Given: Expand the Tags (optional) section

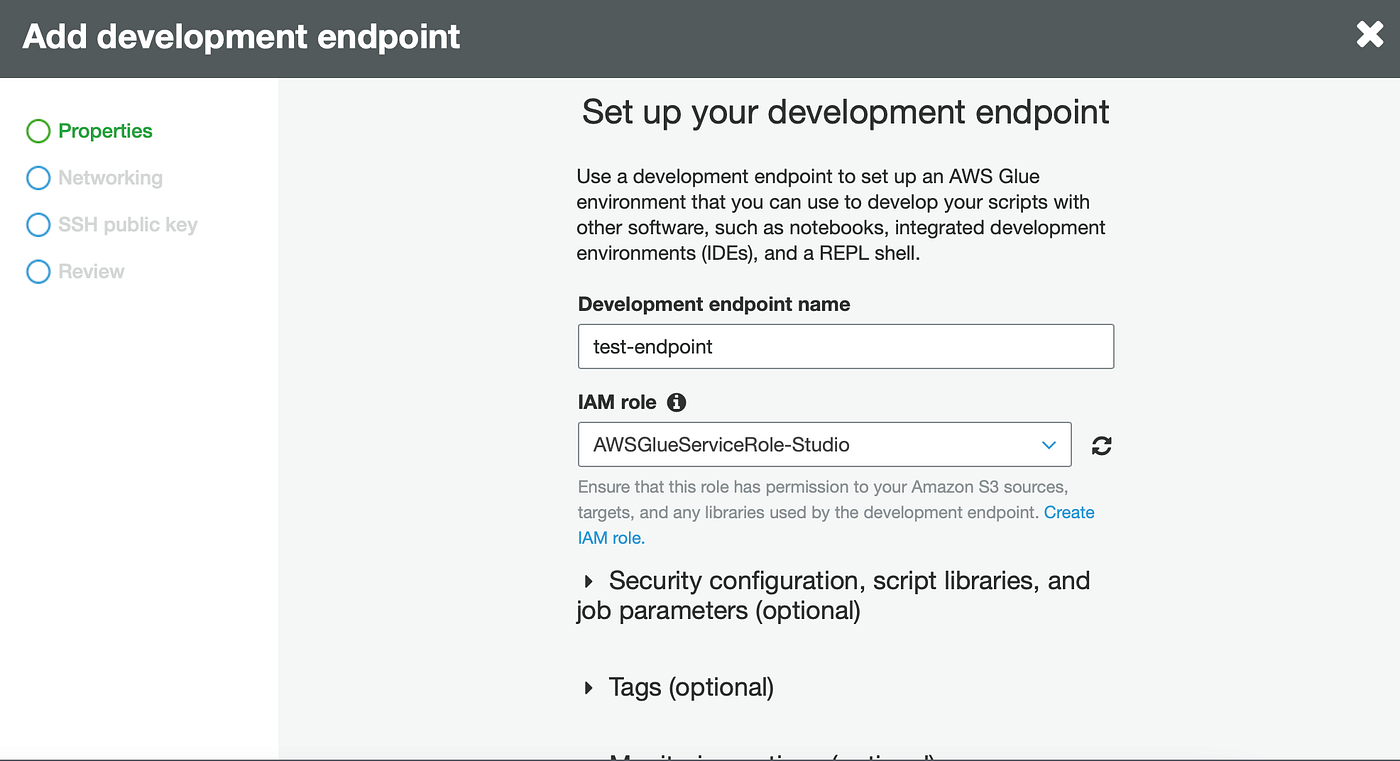Looking at the screenshot, I should click(588, 688).
